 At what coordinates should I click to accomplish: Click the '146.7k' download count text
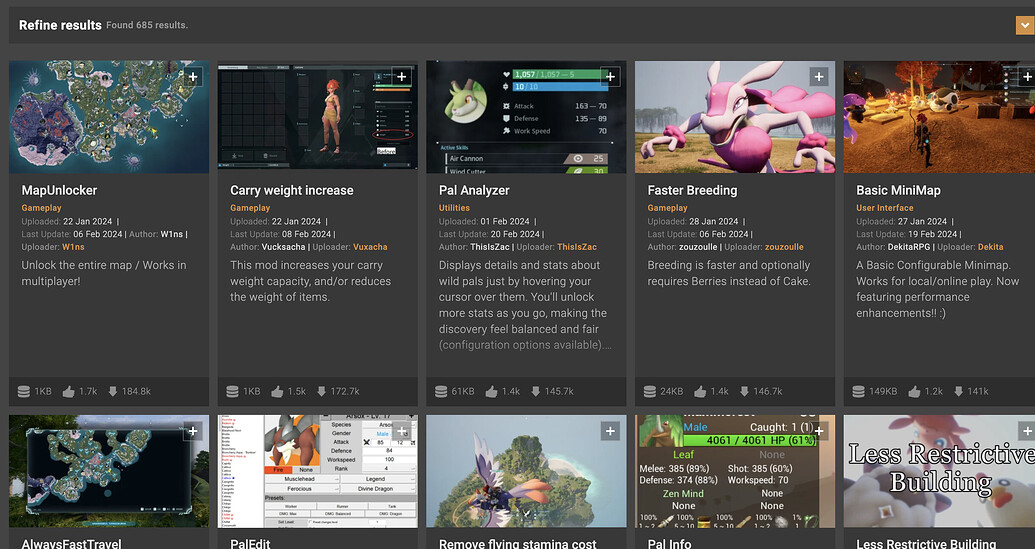tap(768, 391)
